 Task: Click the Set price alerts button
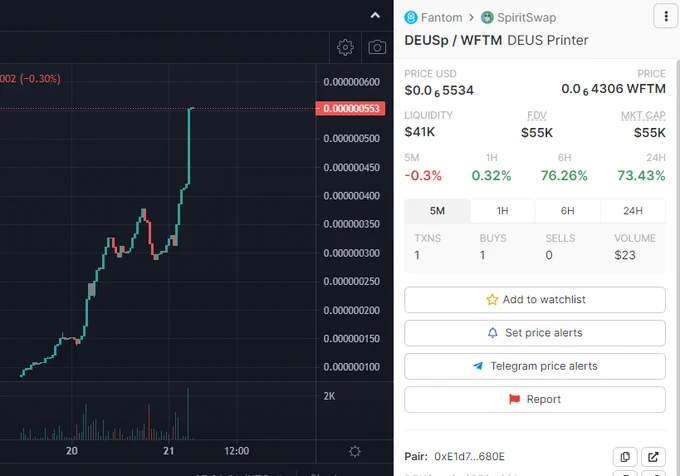tap(535, 333)
